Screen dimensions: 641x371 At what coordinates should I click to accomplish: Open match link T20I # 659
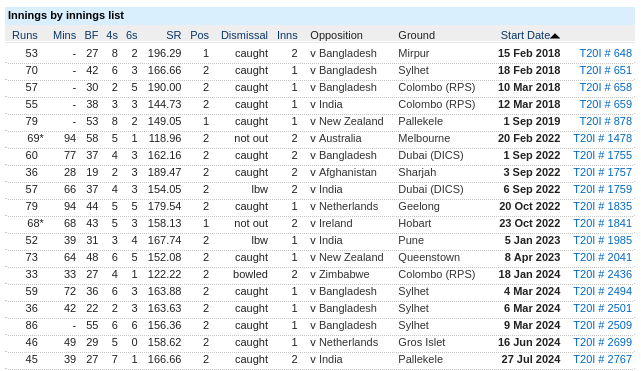click(606, 104)
